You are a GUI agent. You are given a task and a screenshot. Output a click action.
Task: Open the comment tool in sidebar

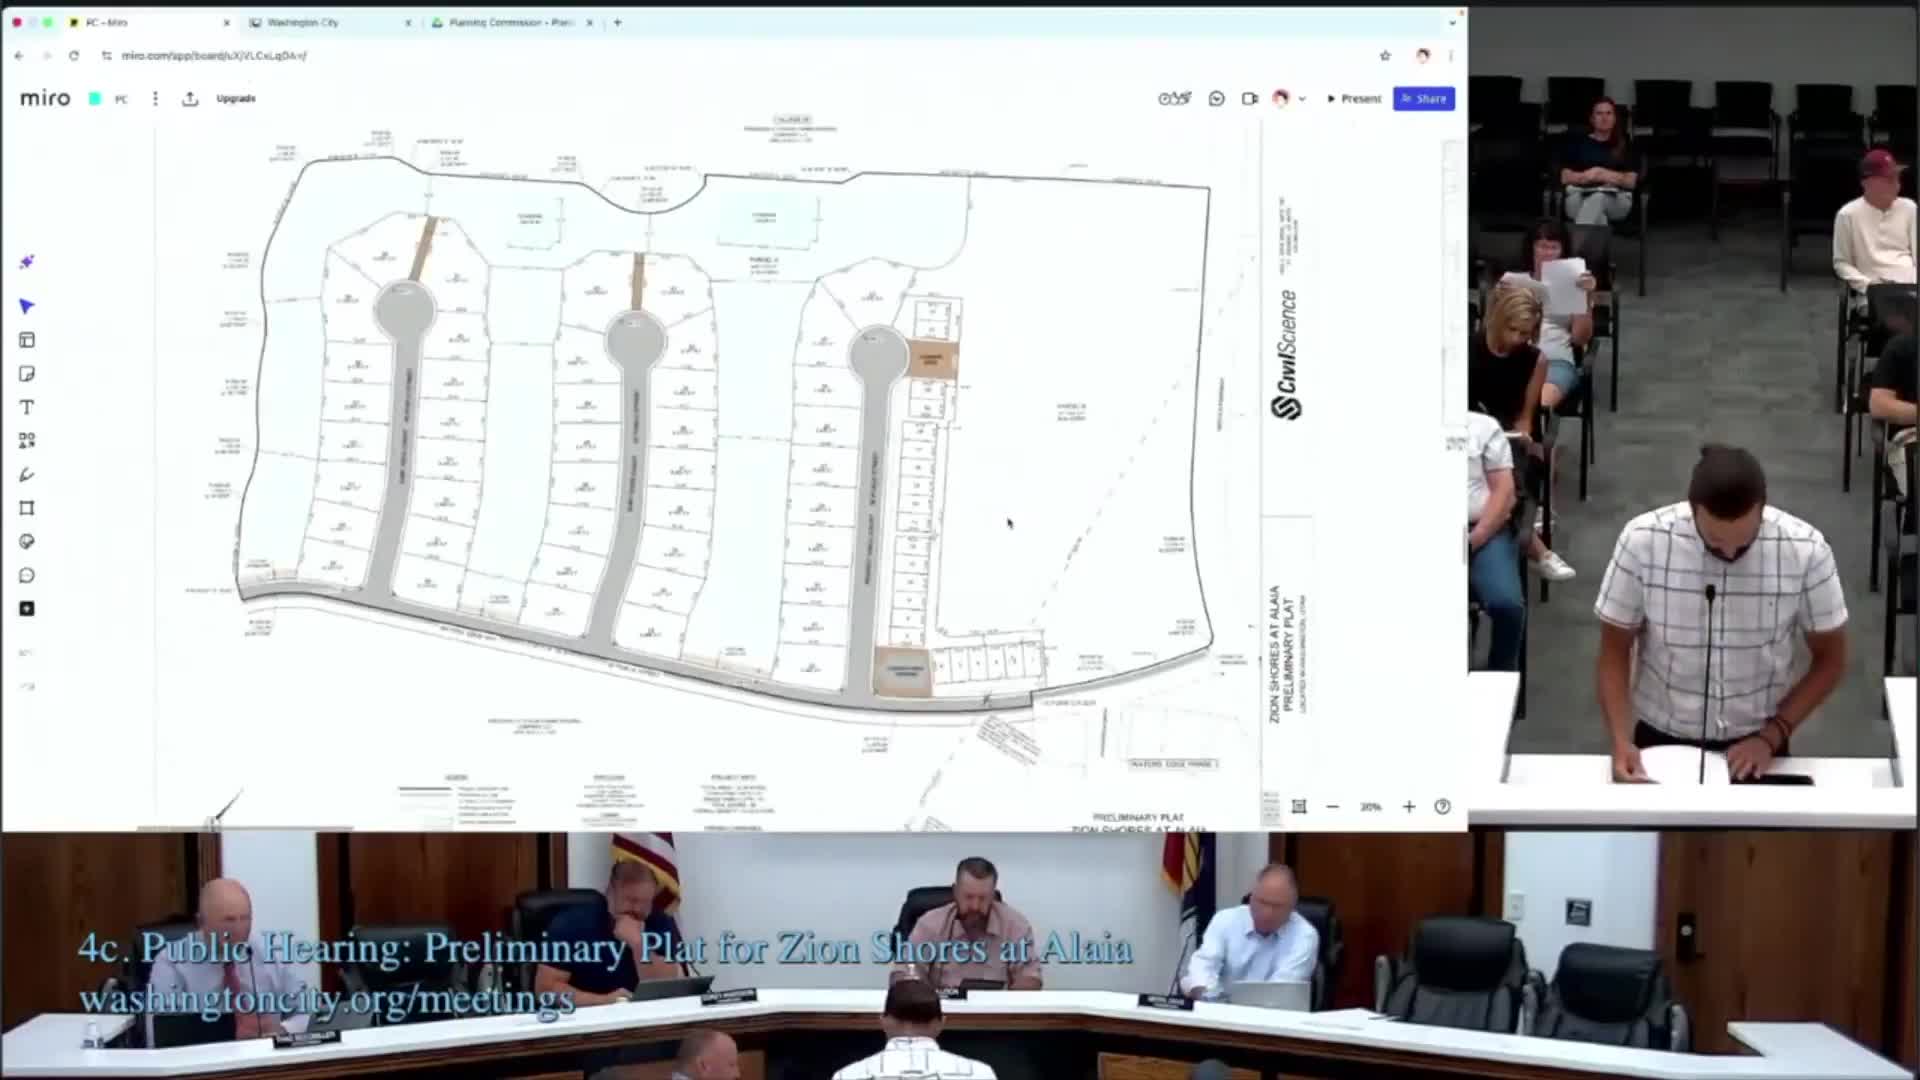(27, 575)
